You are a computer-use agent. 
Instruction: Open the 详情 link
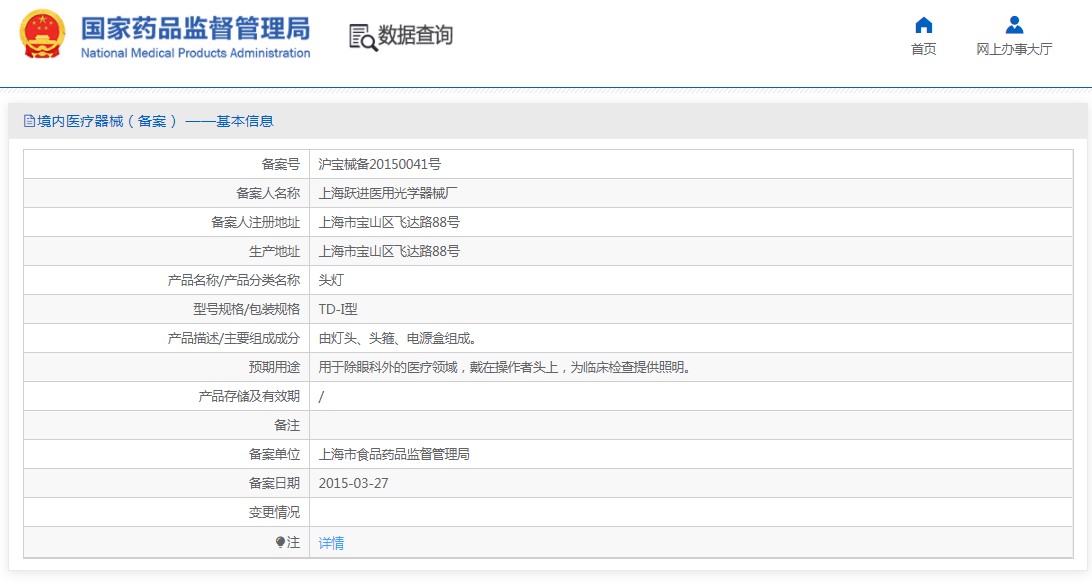coord(331,543)
